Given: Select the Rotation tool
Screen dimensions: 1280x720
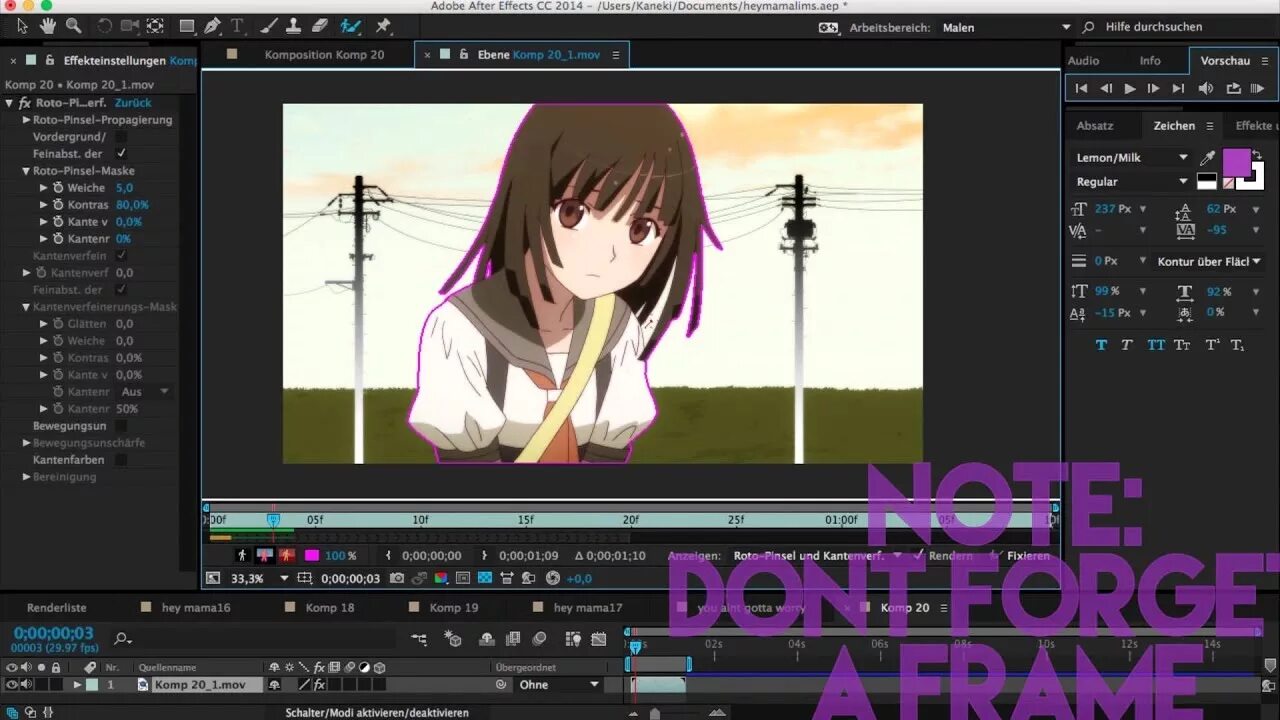Looking at the screenshot, I should click(105, 26).
